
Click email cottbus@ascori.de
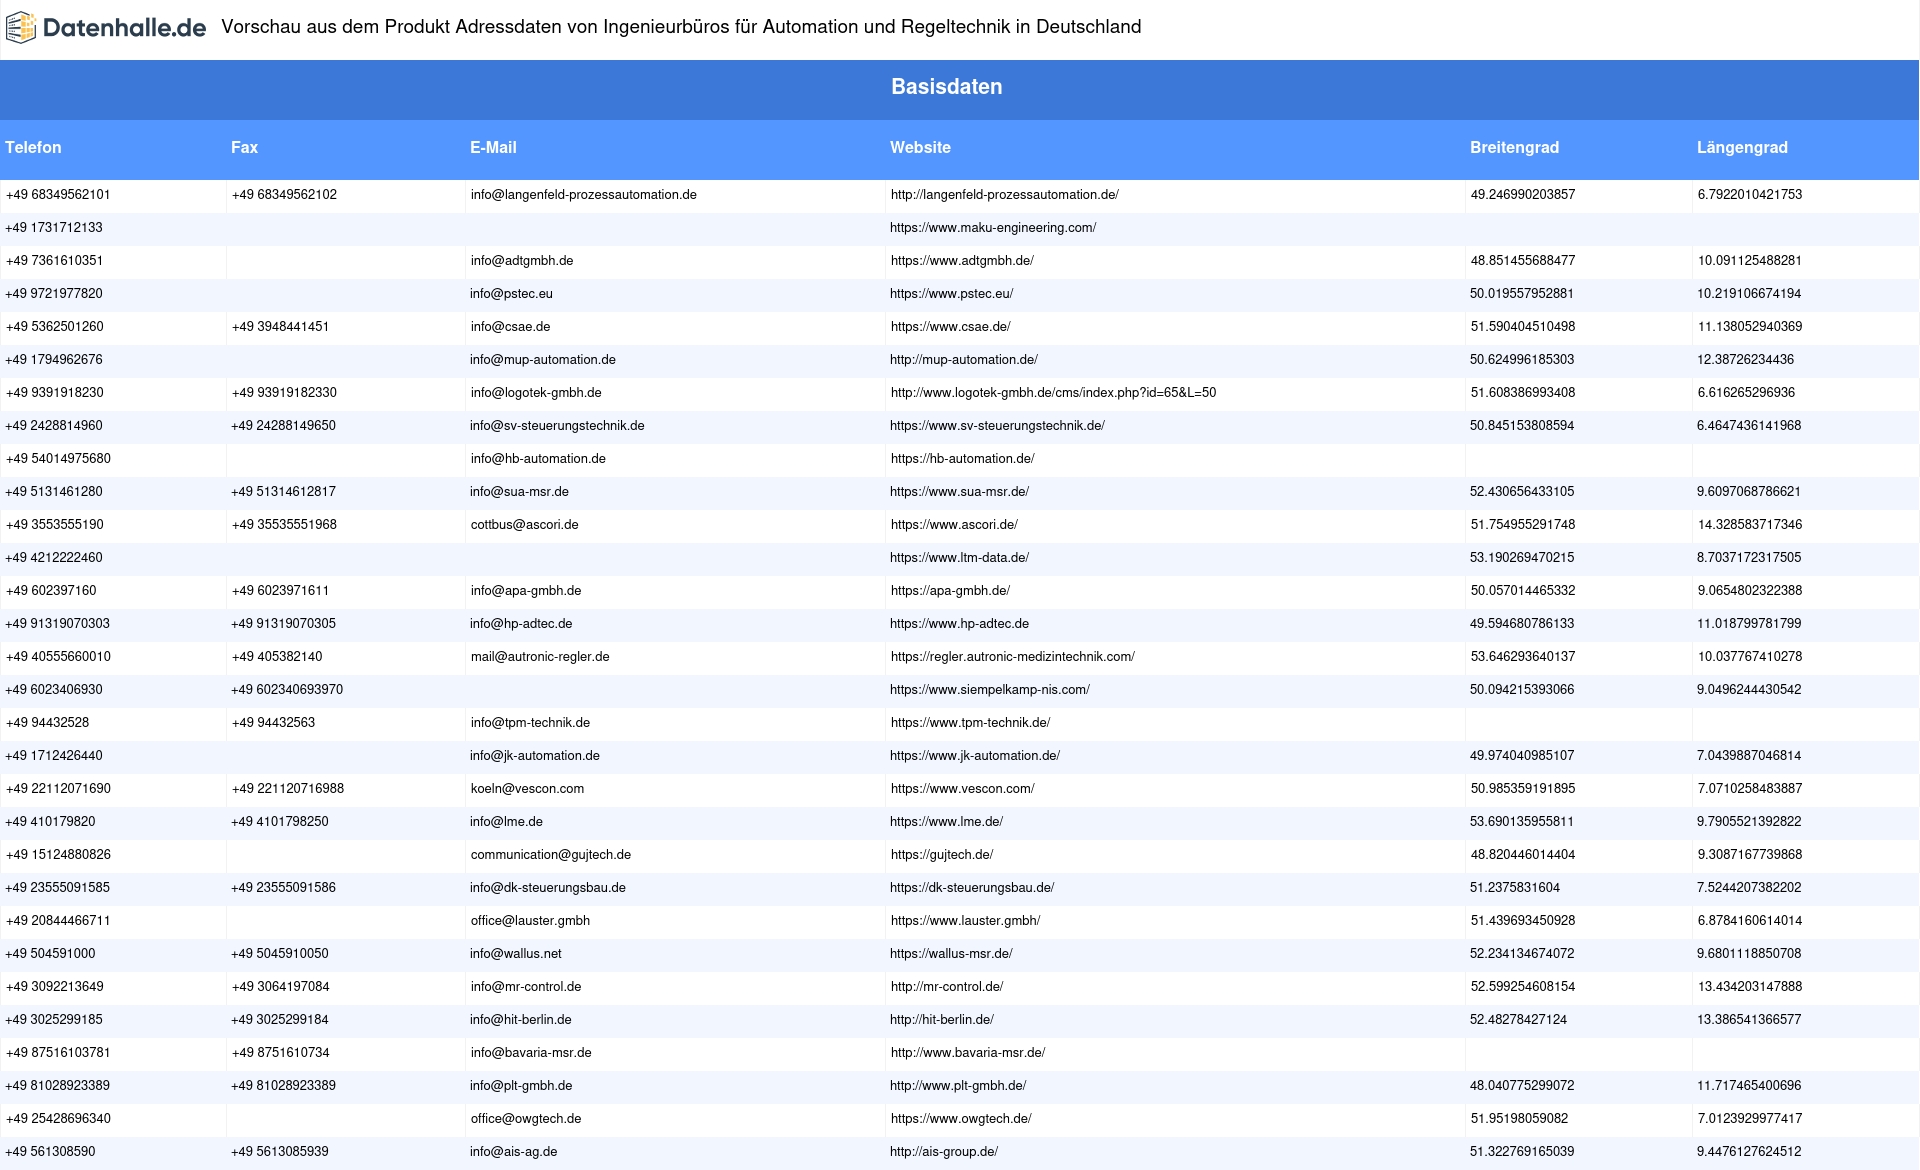[x=524, y=525]
